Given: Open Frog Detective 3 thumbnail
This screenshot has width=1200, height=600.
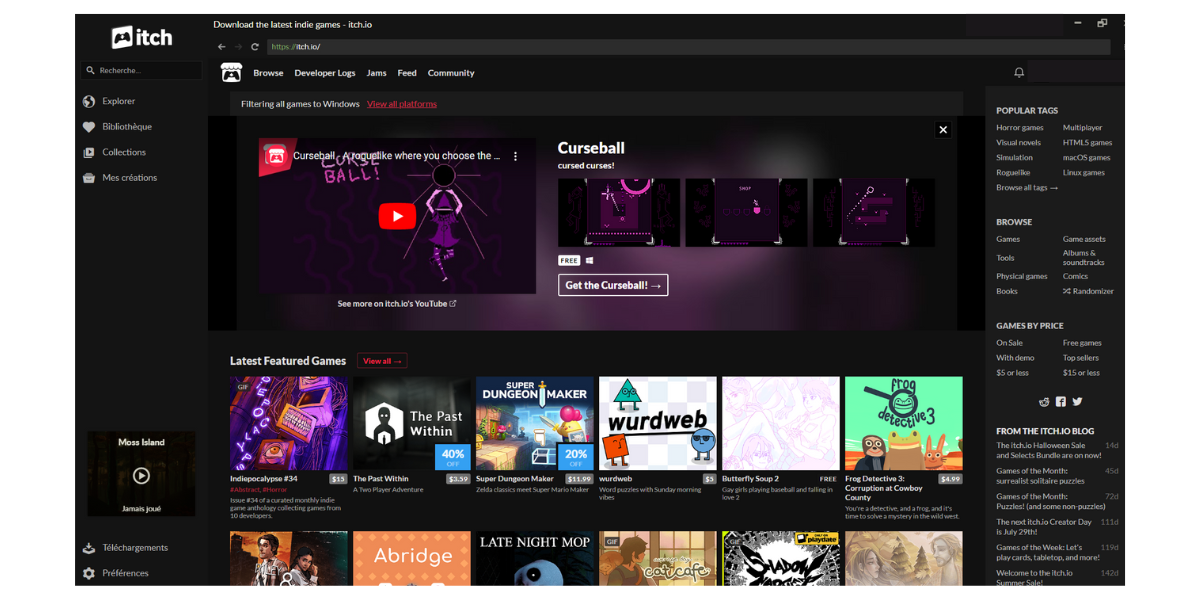Looking at the screenshot, I should pyautogui.click(x=904, y=423).
